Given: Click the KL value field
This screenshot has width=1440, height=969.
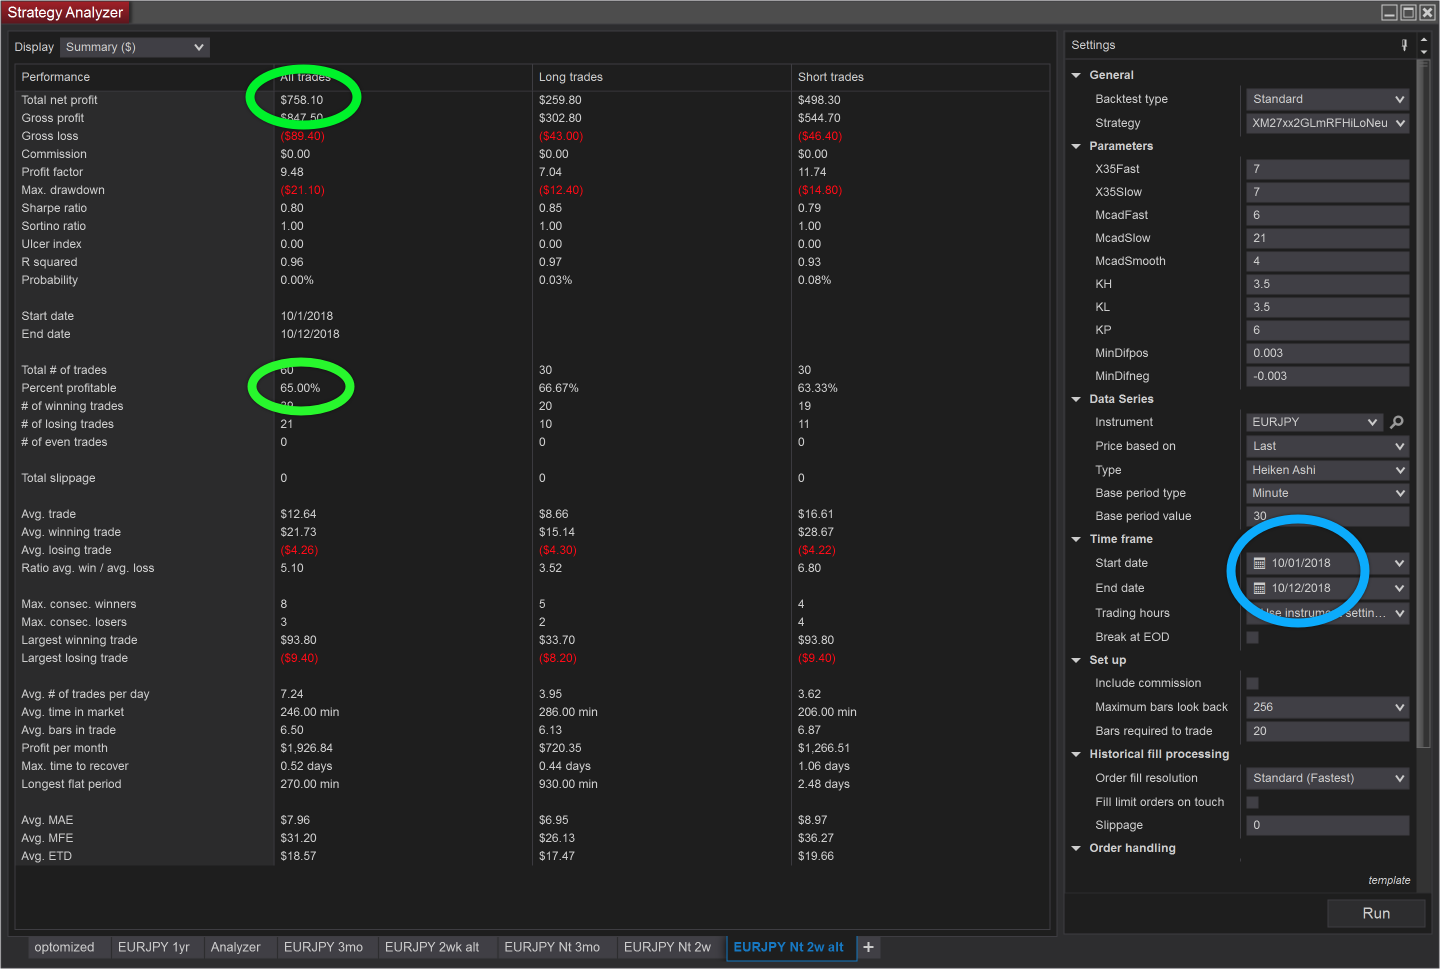Looking at the screenshot, I should (1328, 307).
